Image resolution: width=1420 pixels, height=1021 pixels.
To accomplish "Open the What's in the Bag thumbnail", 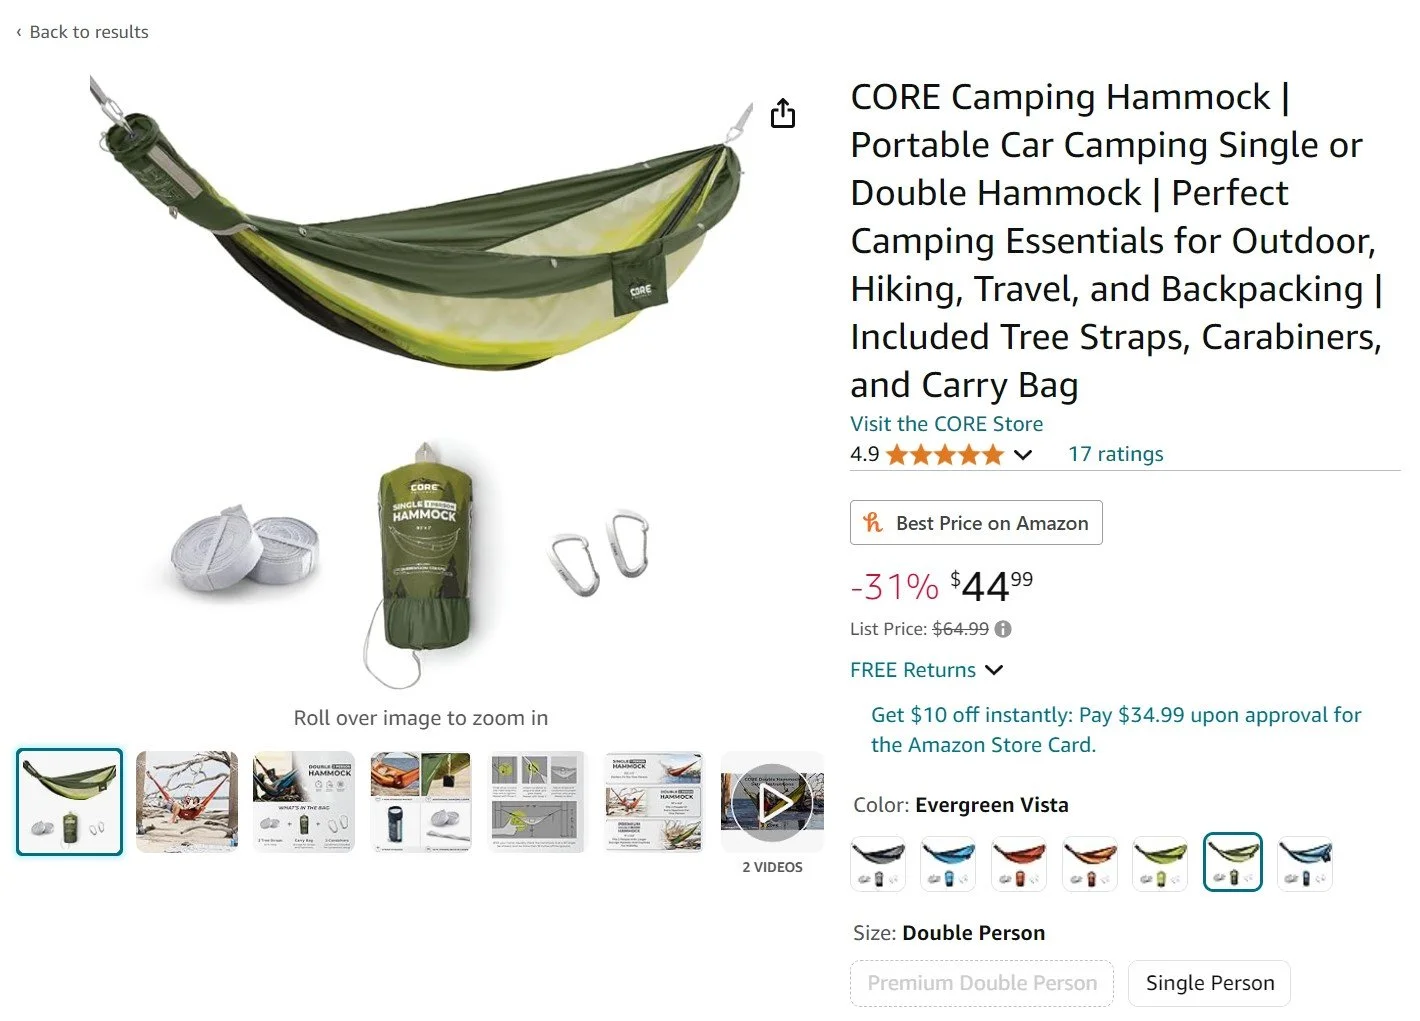I will point(304,801).
